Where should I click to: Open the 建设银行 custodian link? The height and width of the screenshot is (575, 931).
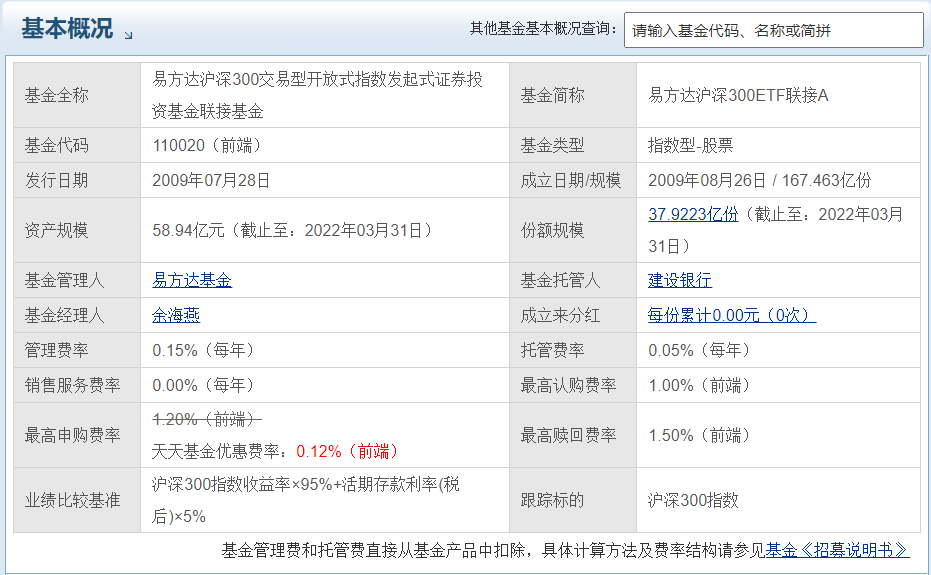(x=680, y=280)
